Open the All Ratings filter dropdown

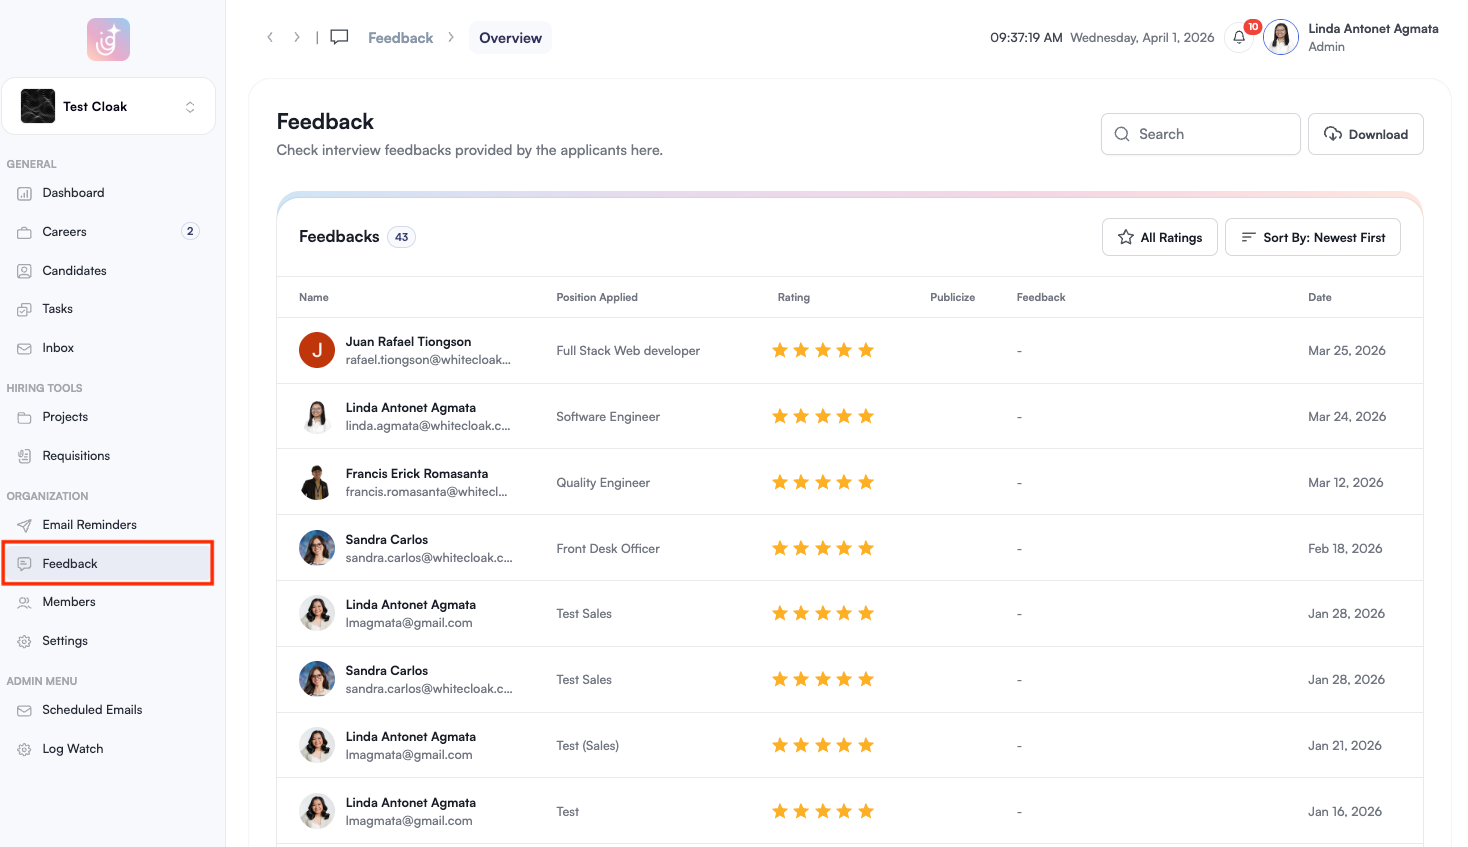(x=1159, y=238)
